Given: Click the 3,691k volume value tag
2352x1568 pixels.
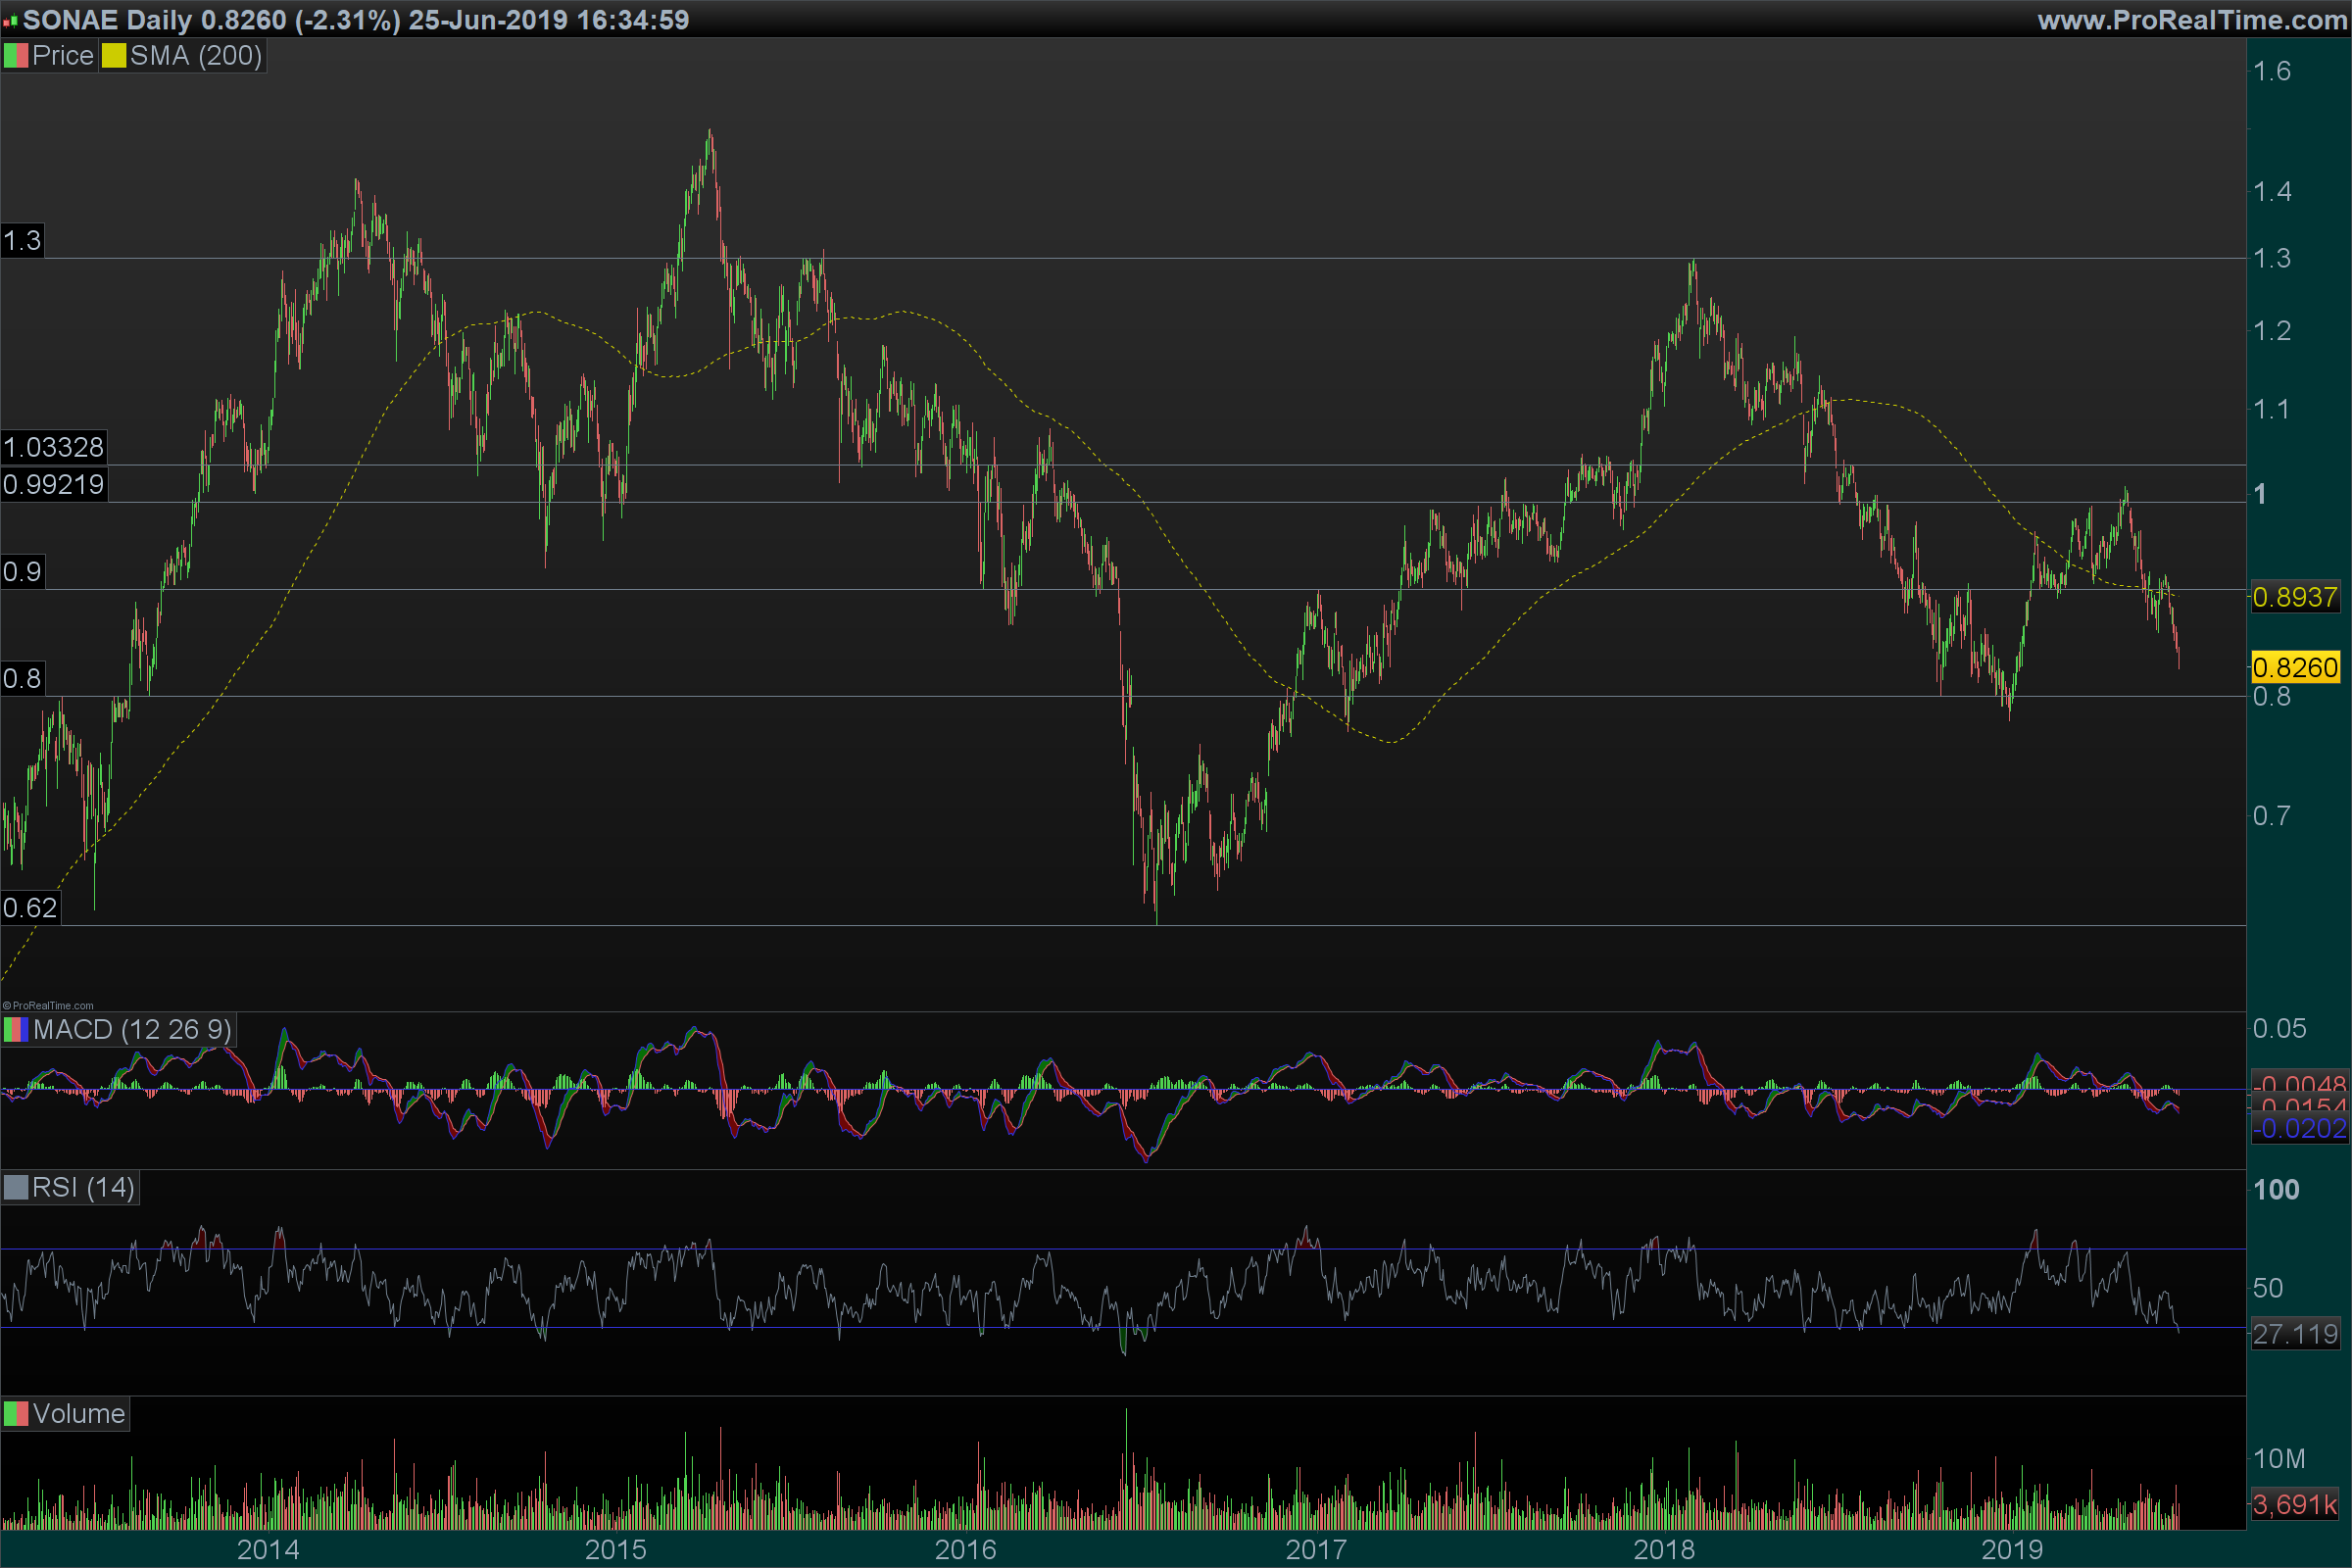Looking at the screenshot, I should [x=2294, y=1504].
